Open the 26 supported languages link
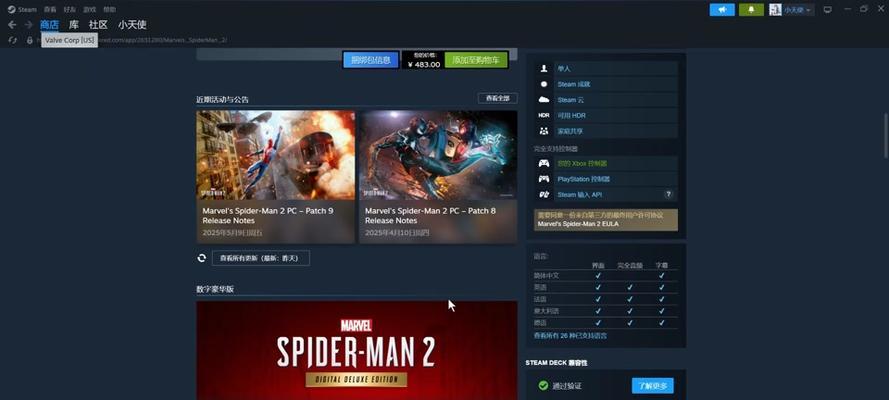Screen dimensions: 889x400 pyautogui.click(x=570, y=336)
